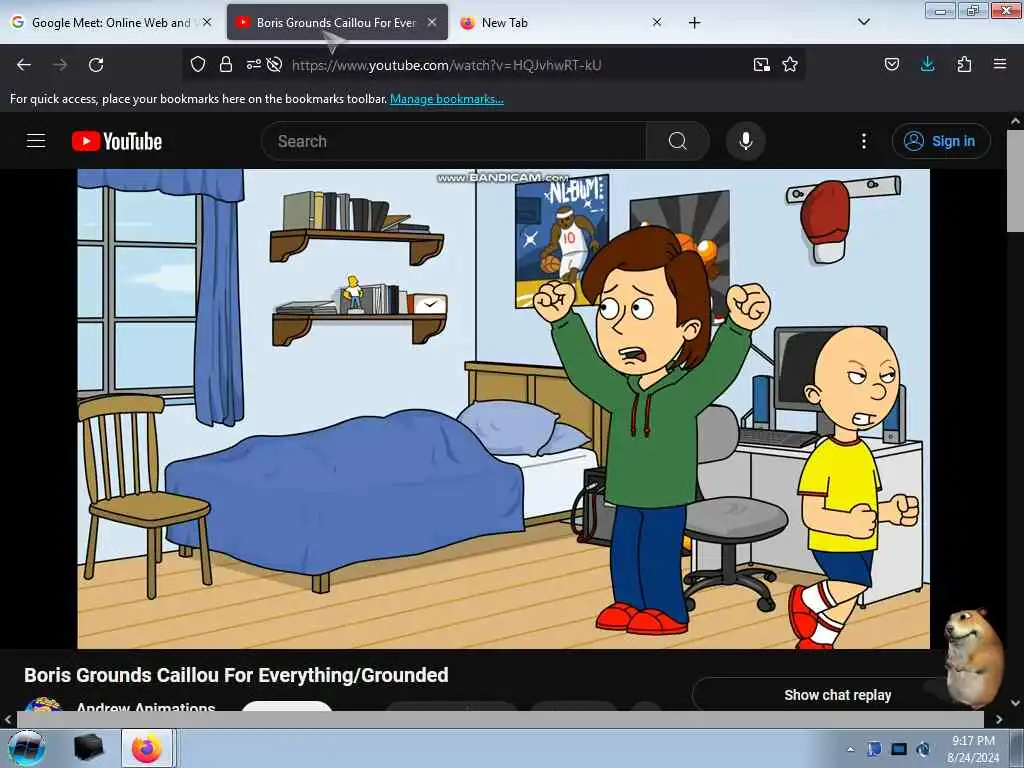This screenshot has height=768, width=1024.
Task: Save page to Pocket
Action: [x=891, y=64]
